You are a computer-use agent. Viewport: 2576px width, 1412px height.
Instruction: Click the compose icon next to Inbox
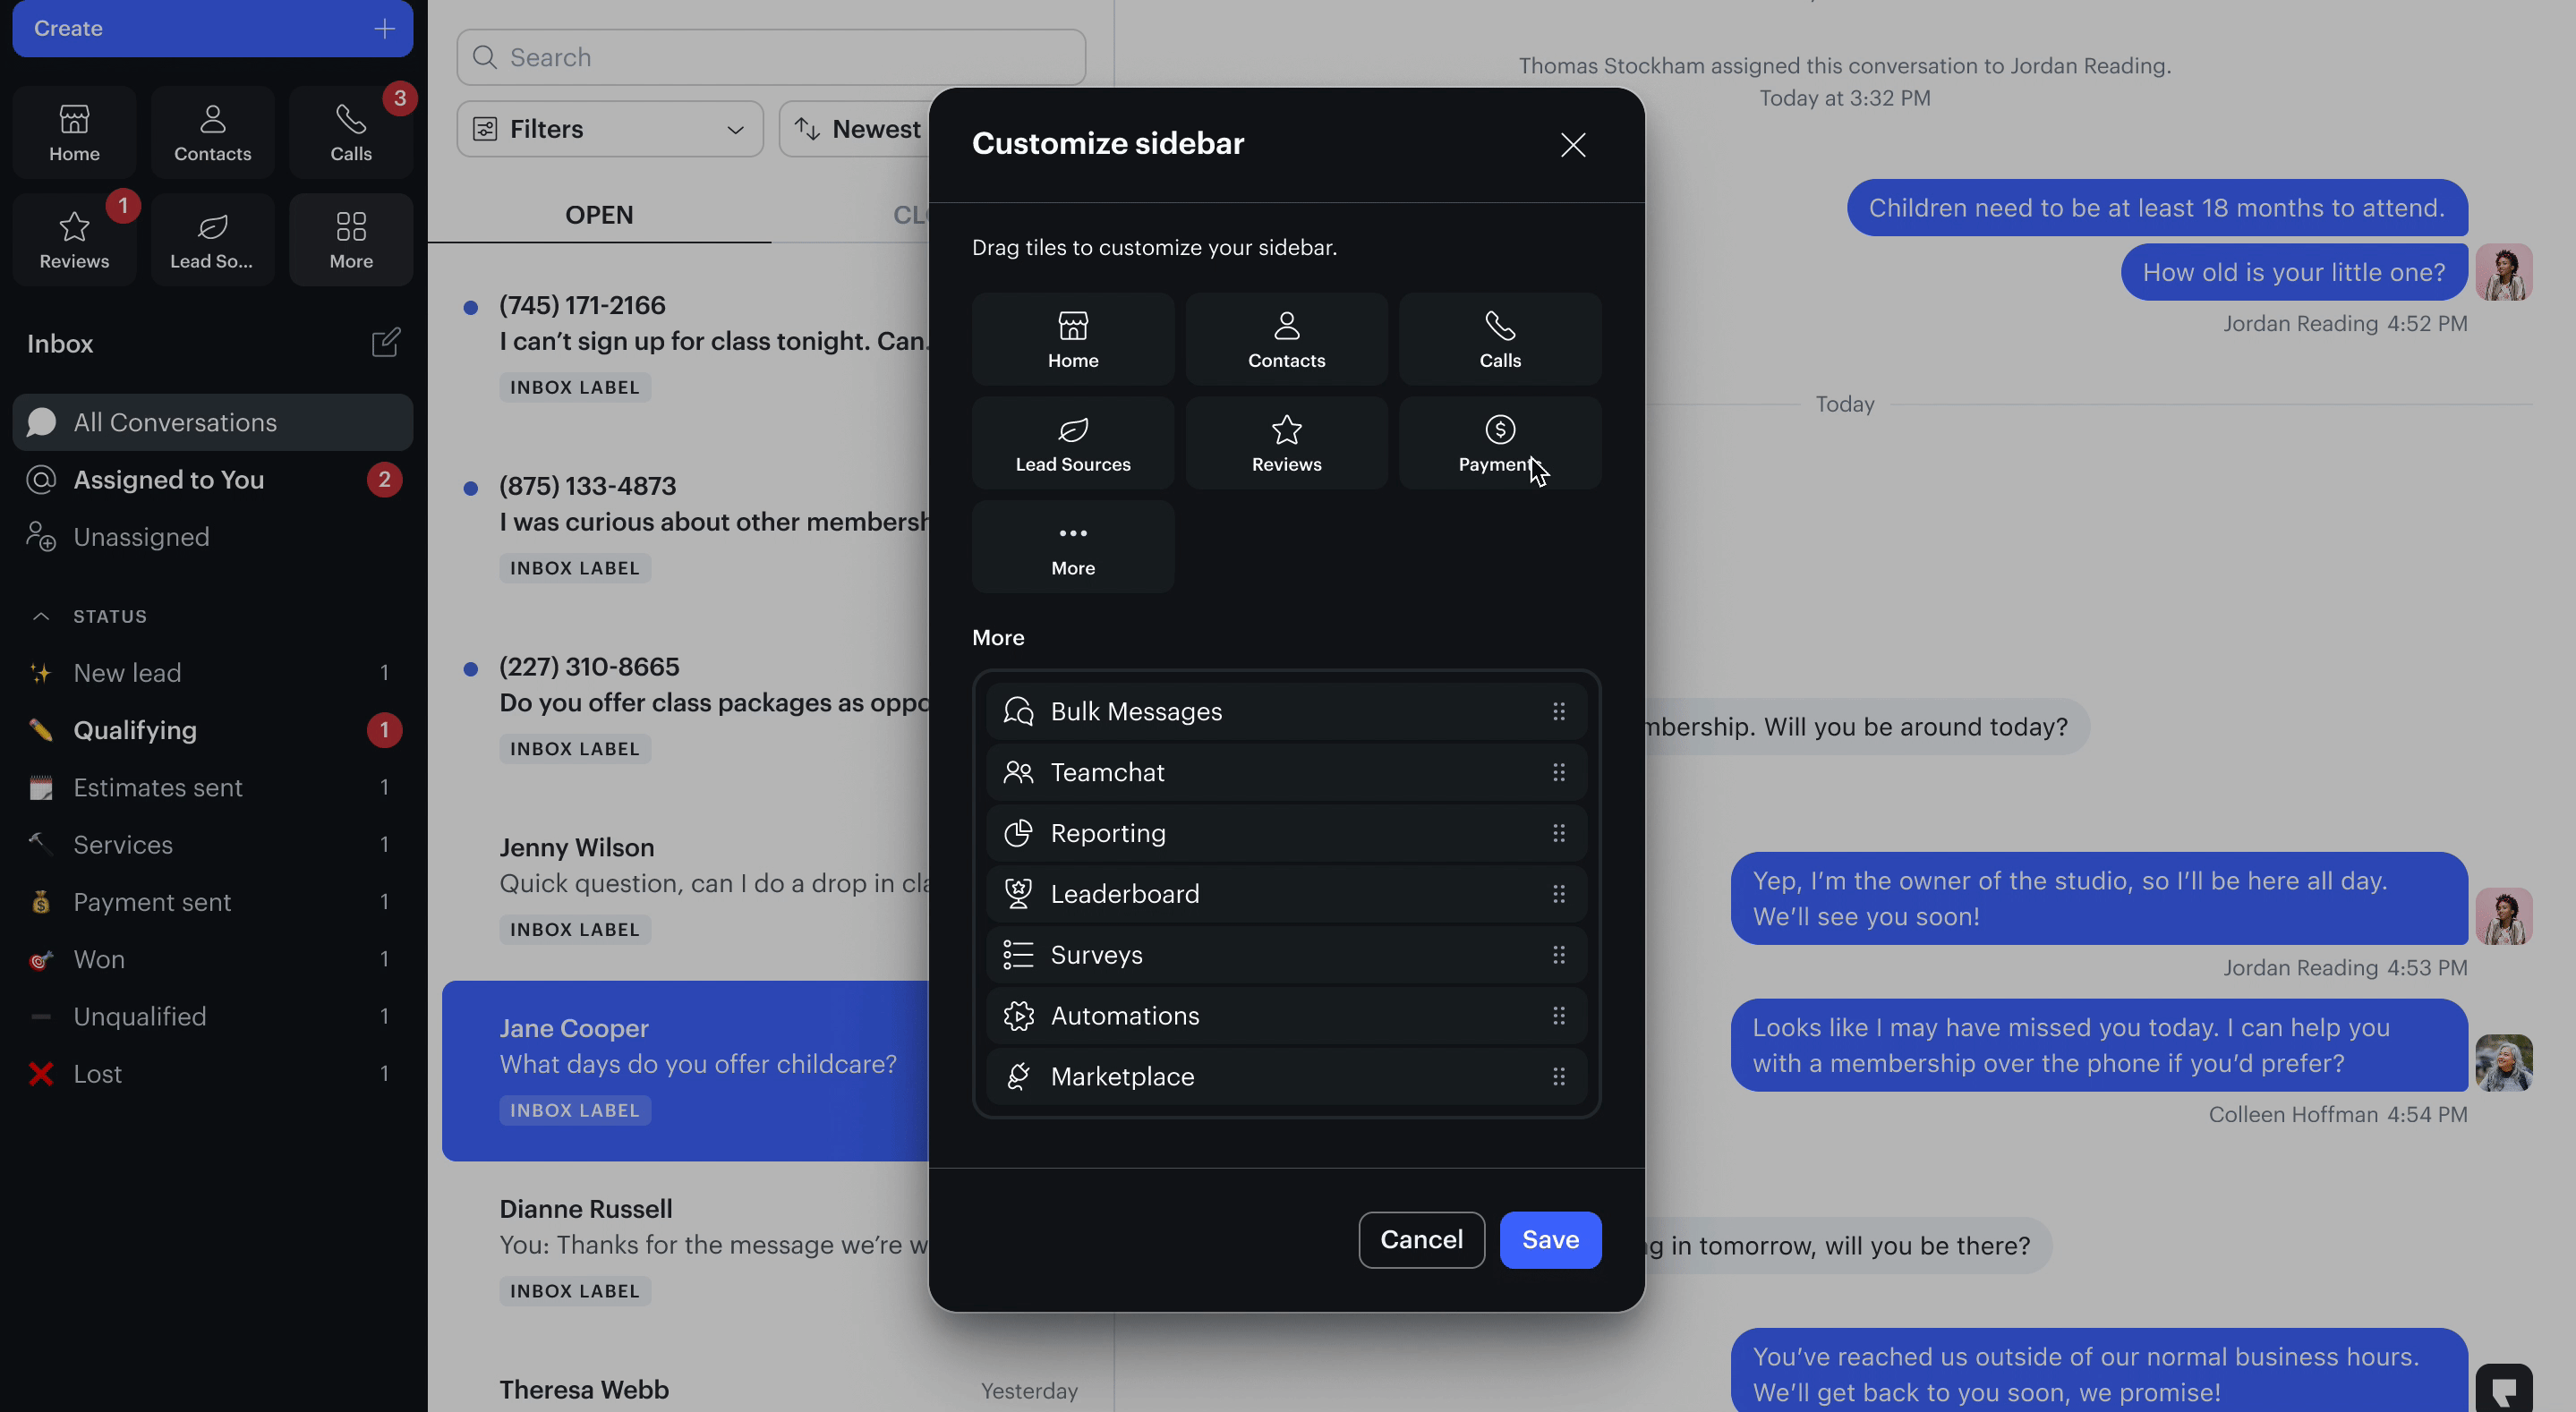tap(386, 343)
